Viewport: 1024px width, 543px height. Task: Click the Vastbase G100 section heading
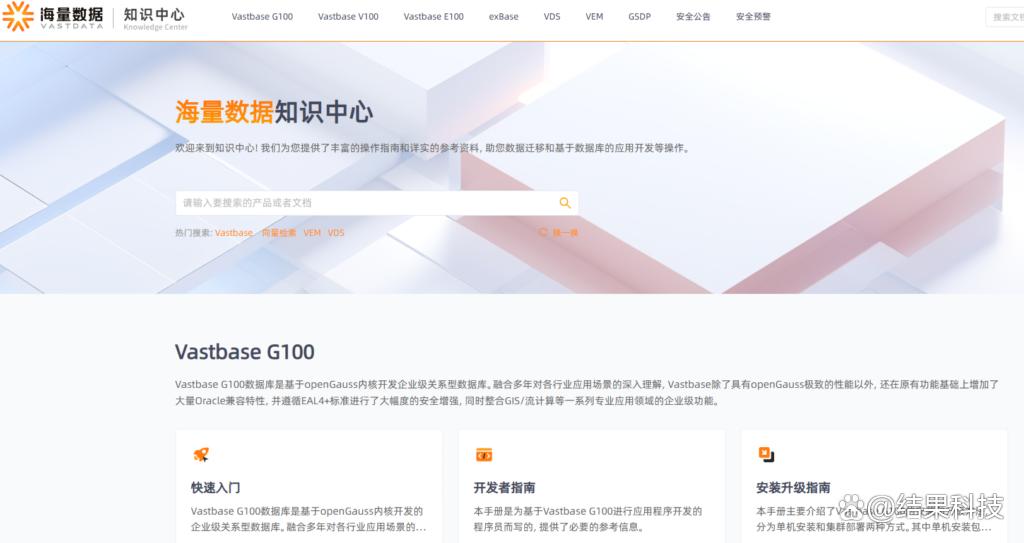coord(244,352)
